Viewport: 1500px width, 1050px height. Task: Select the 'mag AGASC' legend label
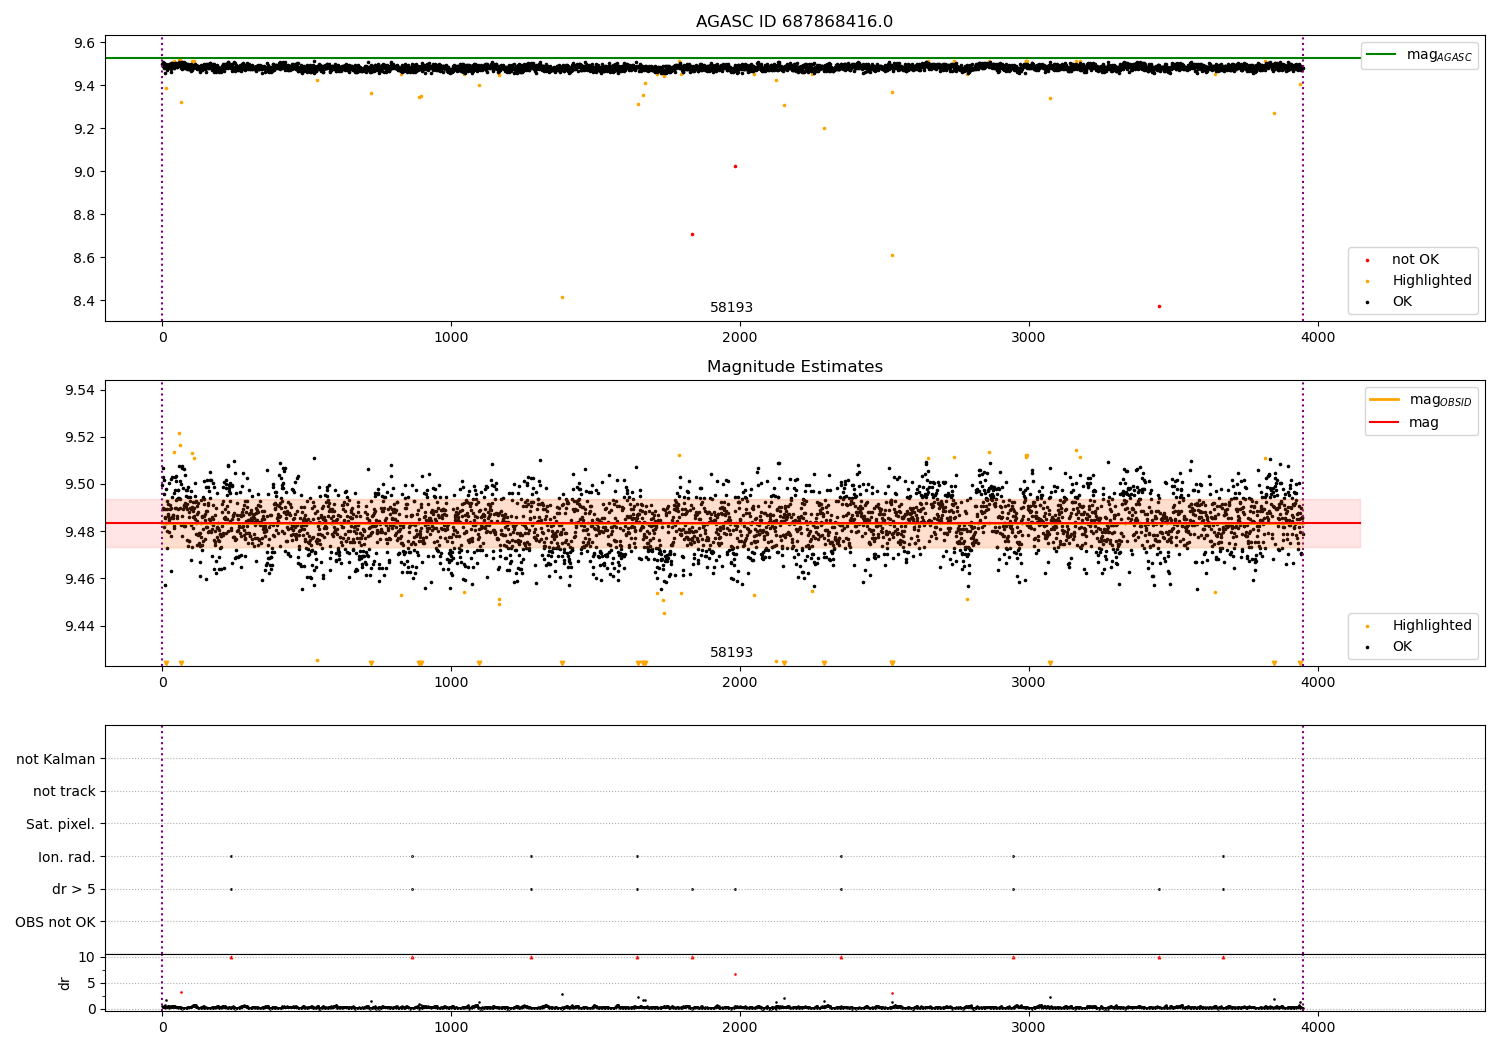pyautogui.click(x=1439, y=55)
